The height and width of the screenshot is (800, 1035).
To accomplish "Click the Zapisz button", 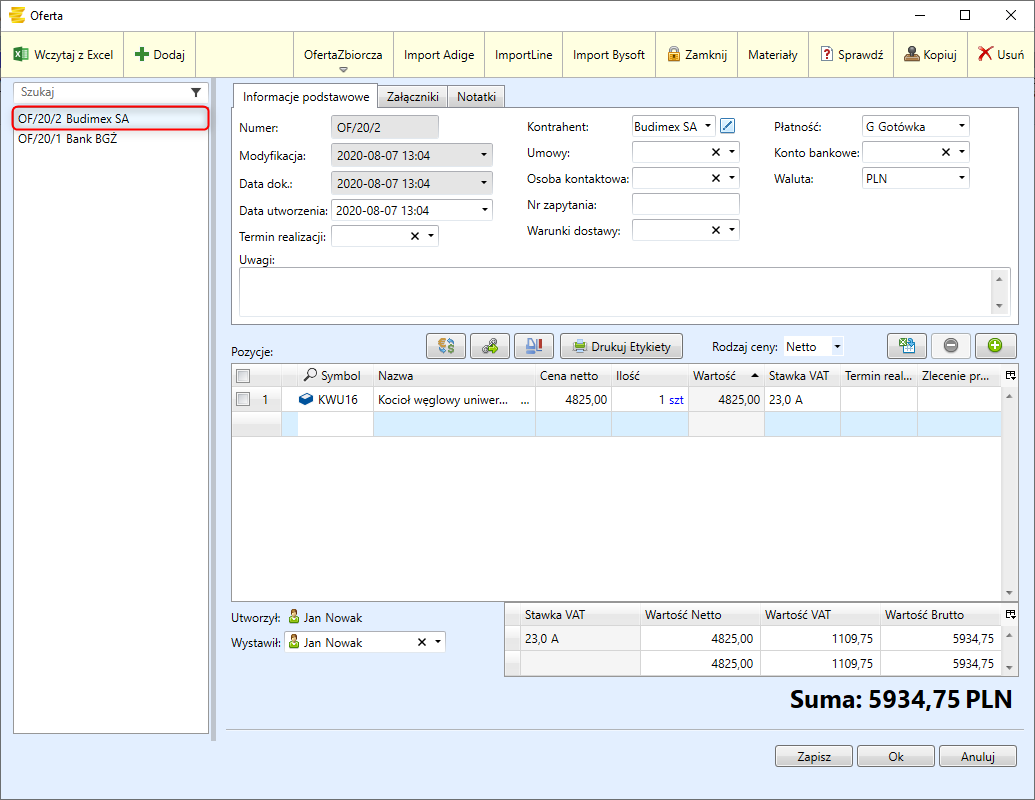I will point(814,757).
